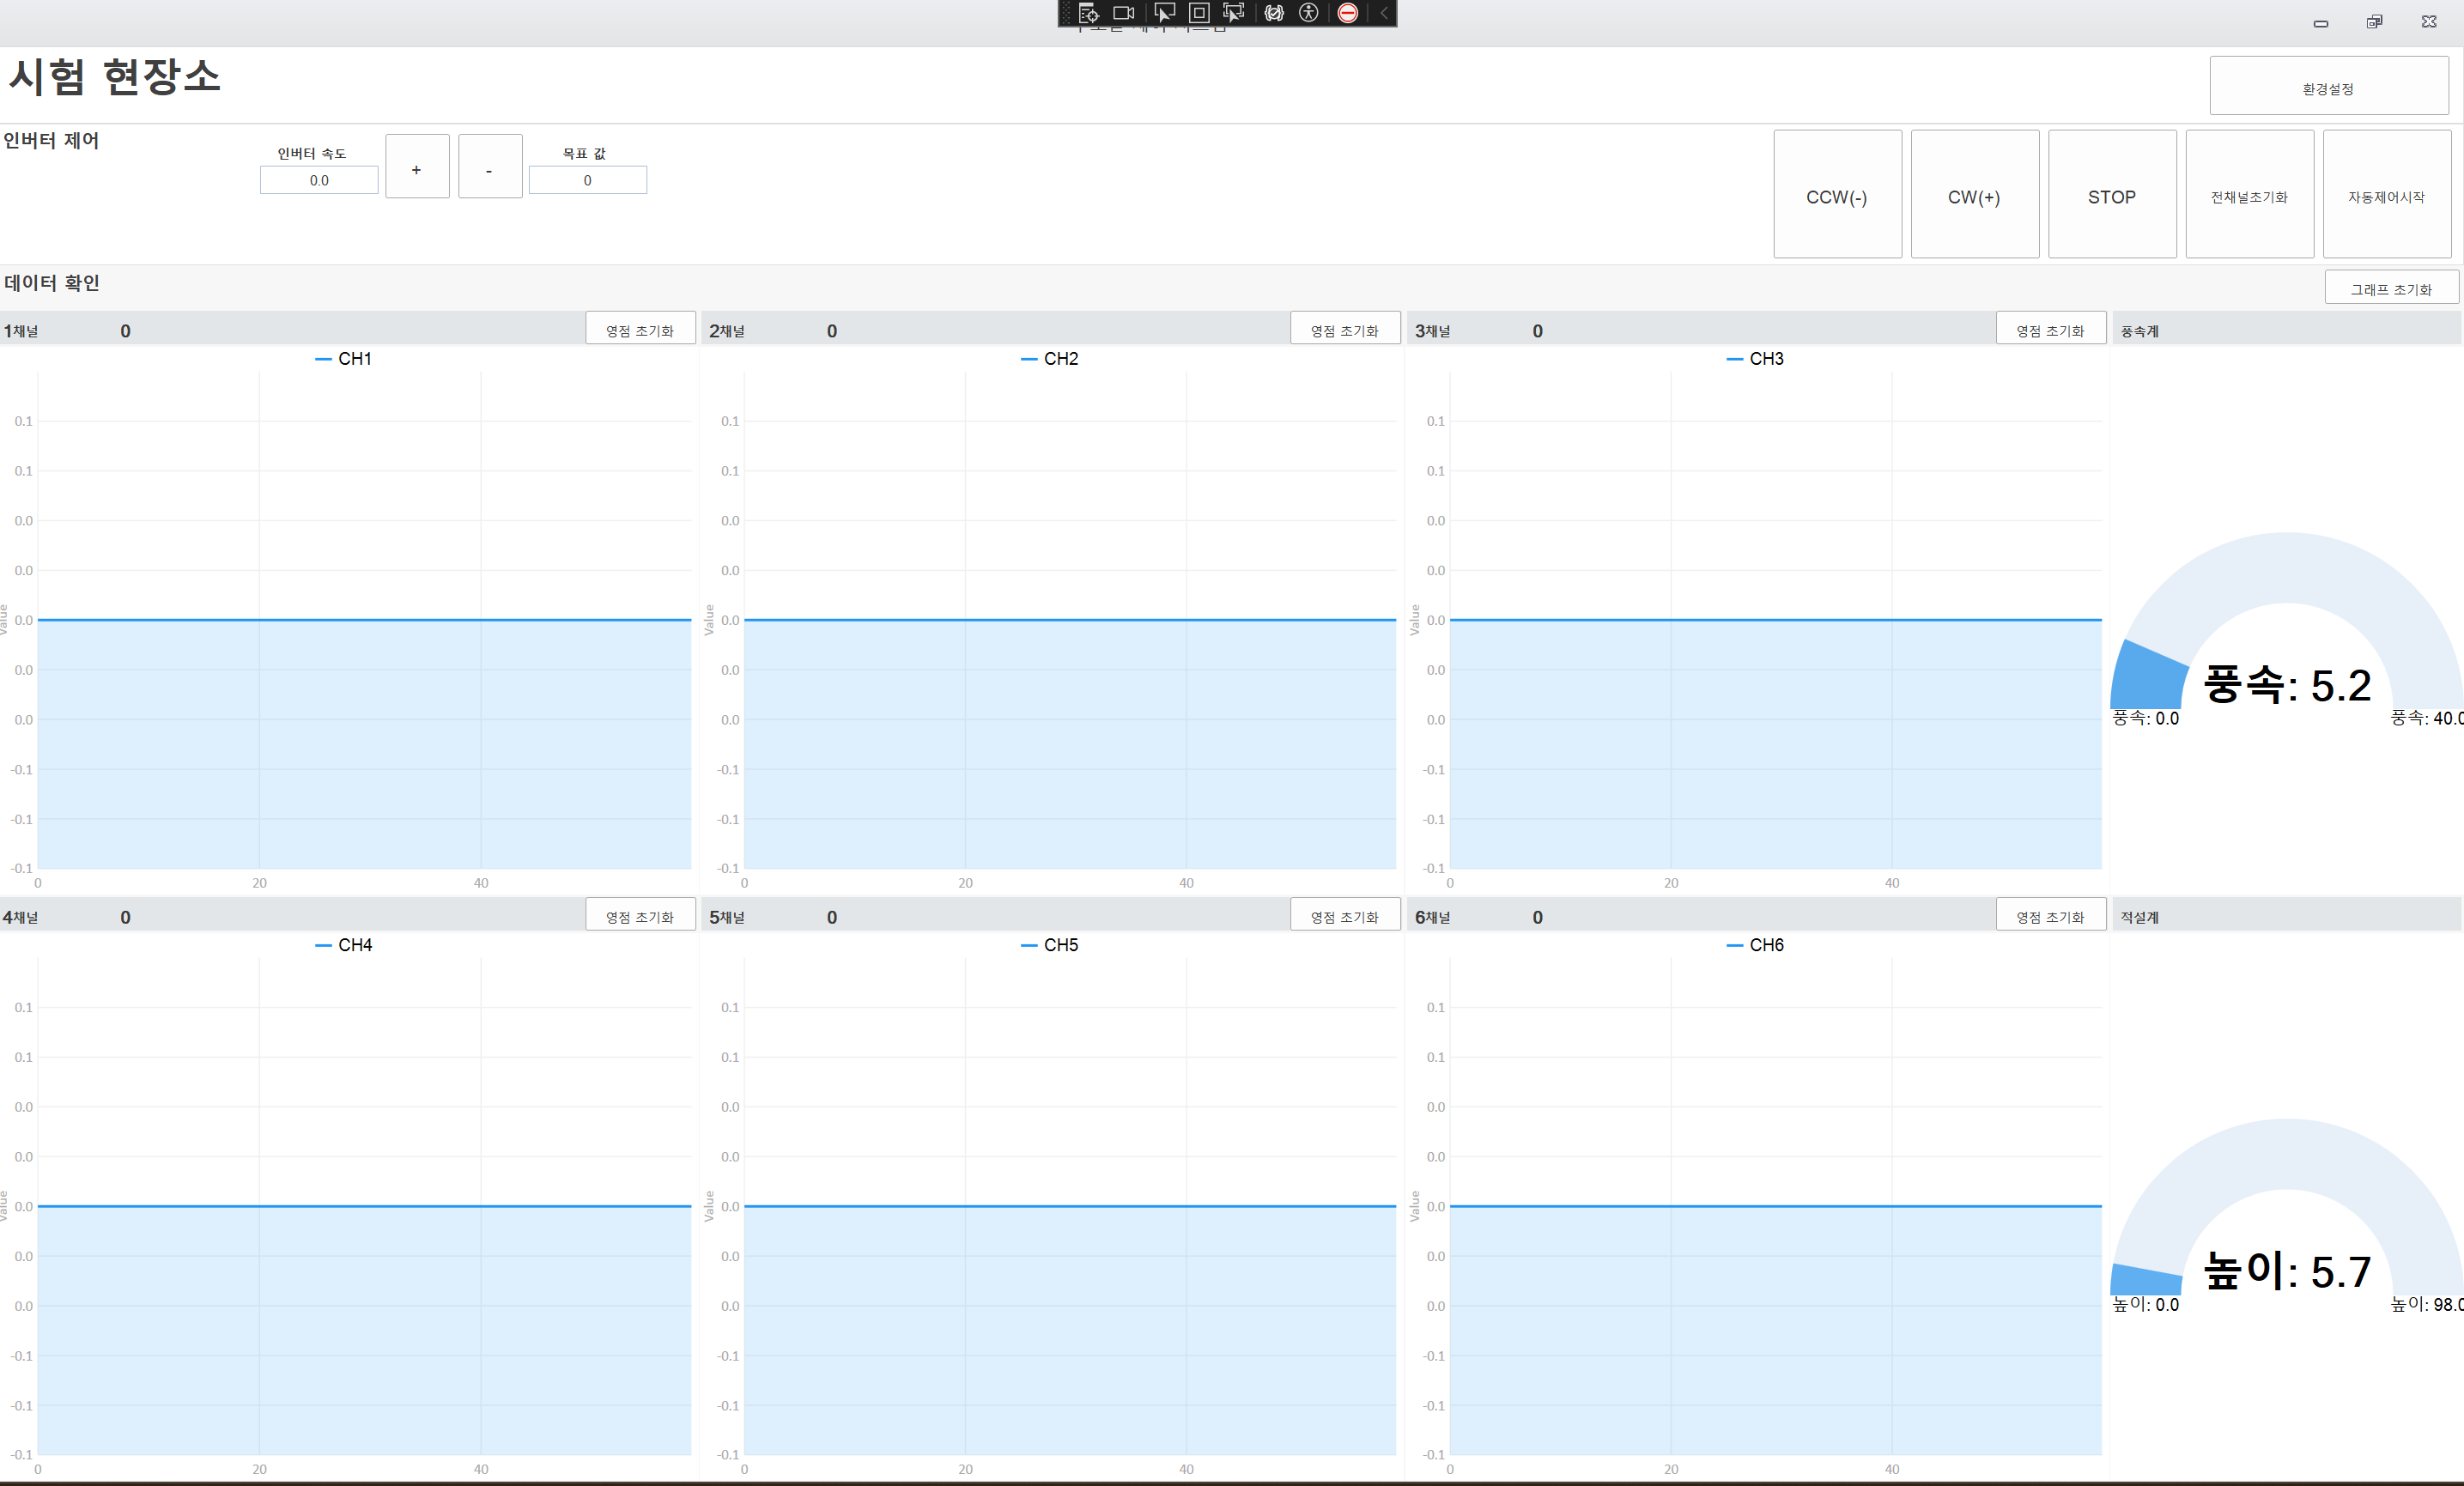Viewport: 2464px width, 1486px height.
Task: Collapse debug toolbar with left chevron
Action: (x=1384, y=13)
